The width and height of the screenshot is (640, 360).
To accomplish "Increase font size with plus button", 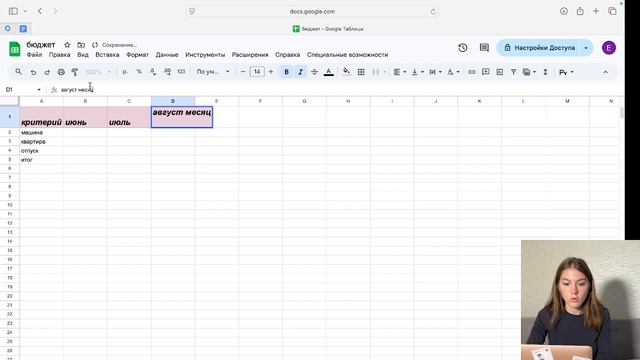I will tap(271, 72).
